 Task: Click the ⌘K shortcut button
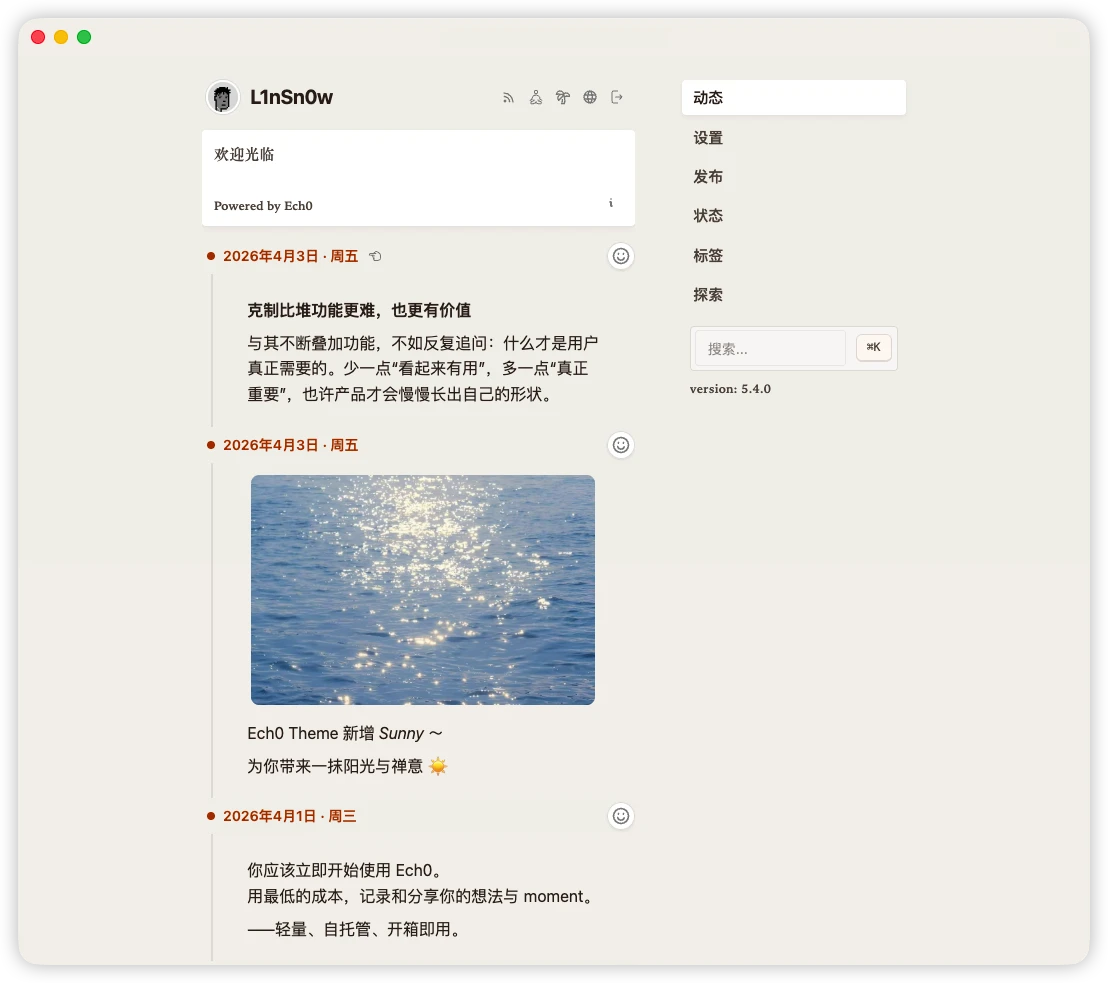873,347
